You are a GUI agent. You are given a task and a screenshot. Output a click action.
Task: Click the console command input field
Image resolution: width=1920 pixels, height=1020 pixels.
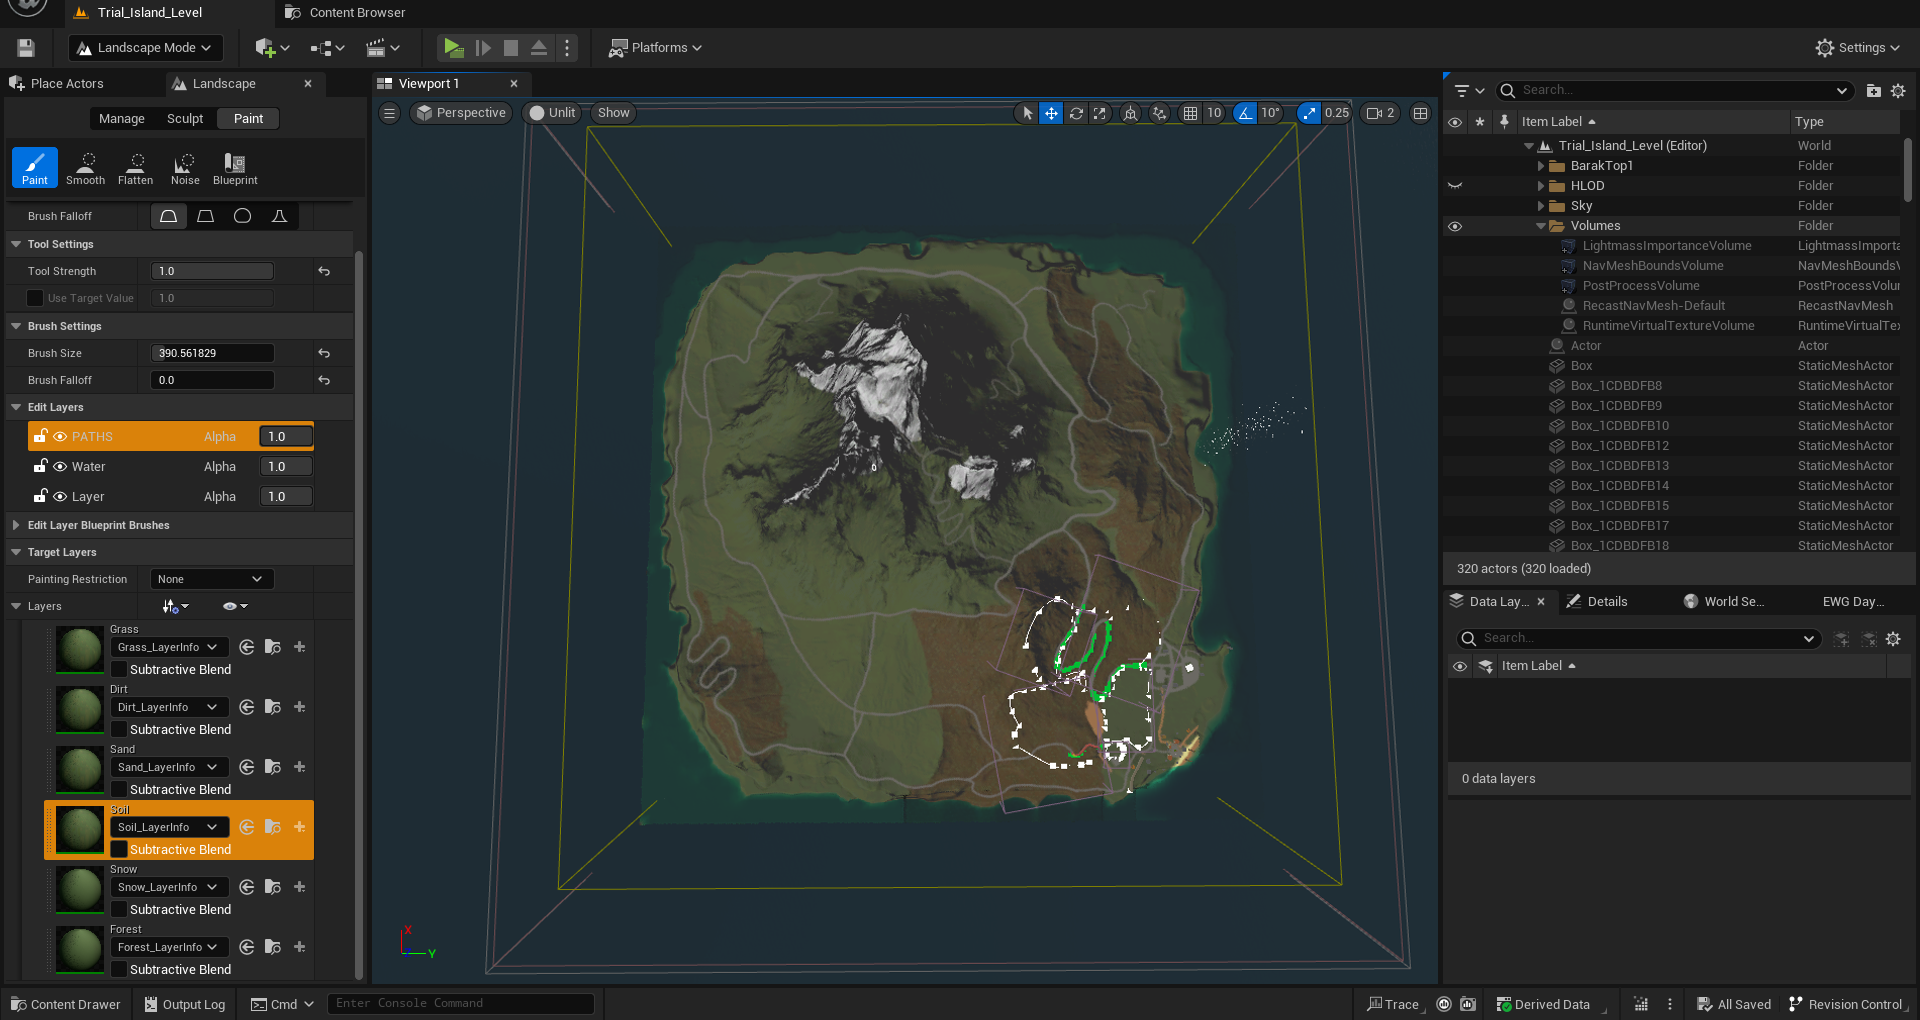point(460,1003)
